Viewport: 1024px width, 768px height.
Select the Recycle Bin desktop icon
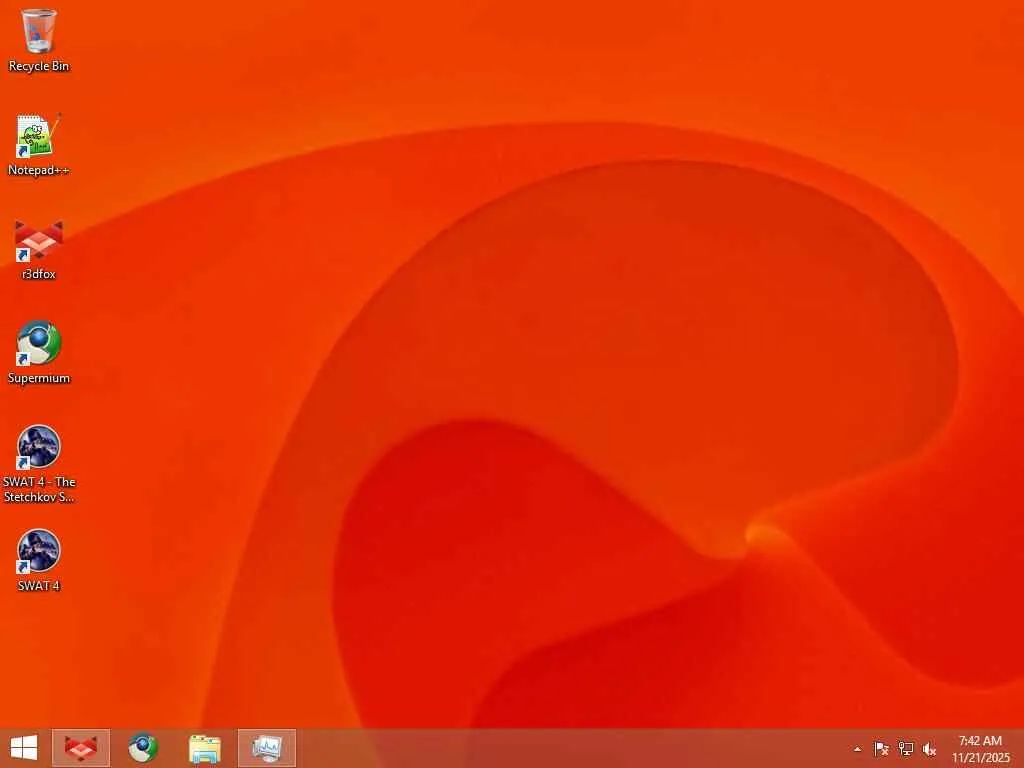pos(39,40)
